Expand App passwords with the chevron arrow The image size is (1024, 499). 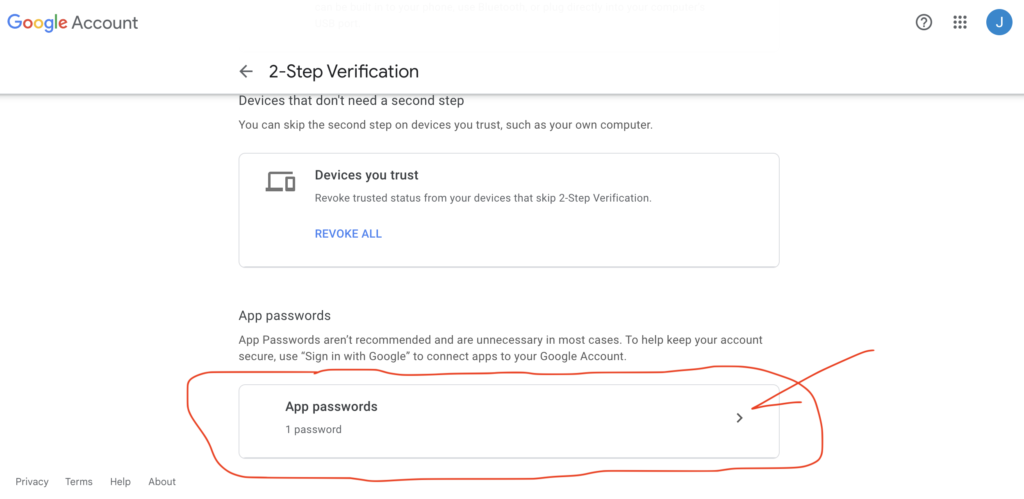[x=740, y=418]
